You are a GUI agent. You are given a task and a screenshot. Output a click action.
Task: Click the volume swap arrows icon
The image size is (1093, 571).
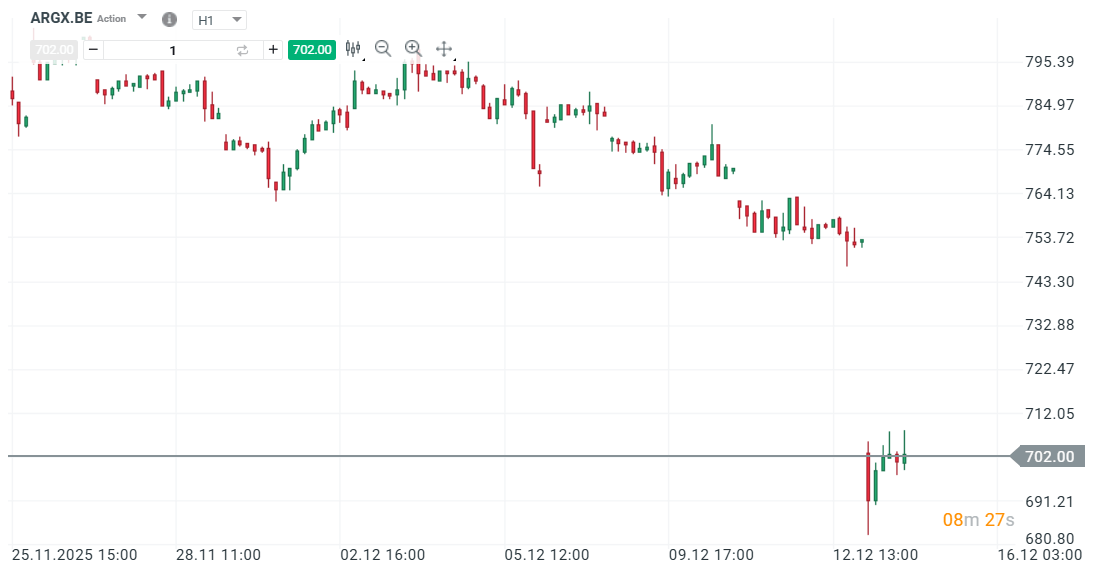(x=242, y=50)
